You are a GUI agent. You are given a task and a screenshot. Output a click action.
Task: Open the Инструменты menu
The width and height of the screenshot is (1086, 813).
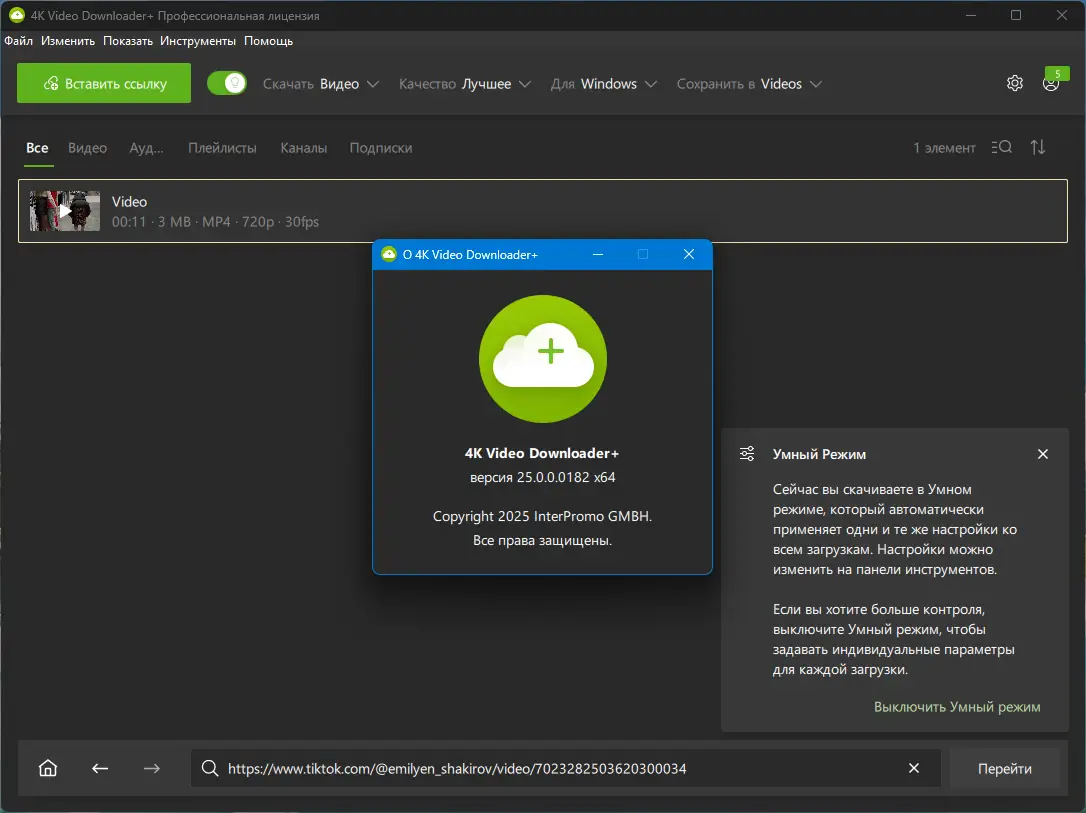tap(198, 41)
